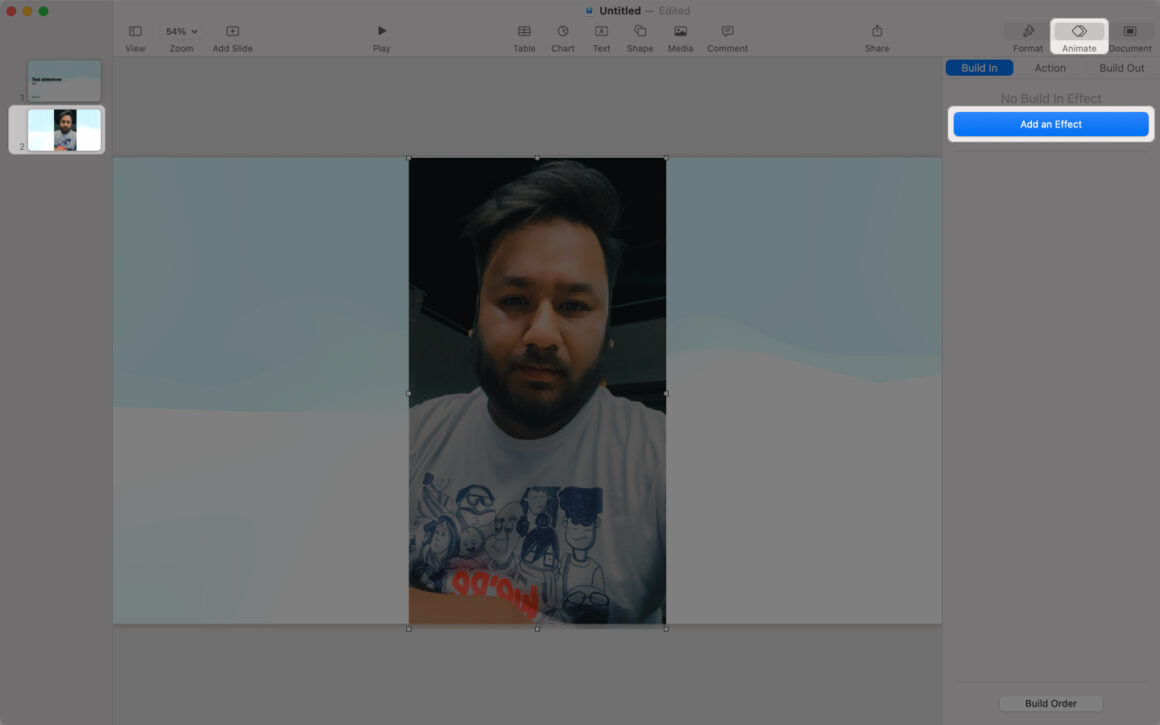Screen dimensions: 1160x725
Task: Add a Shape to the slide
Action: click(x=639, y=38)
